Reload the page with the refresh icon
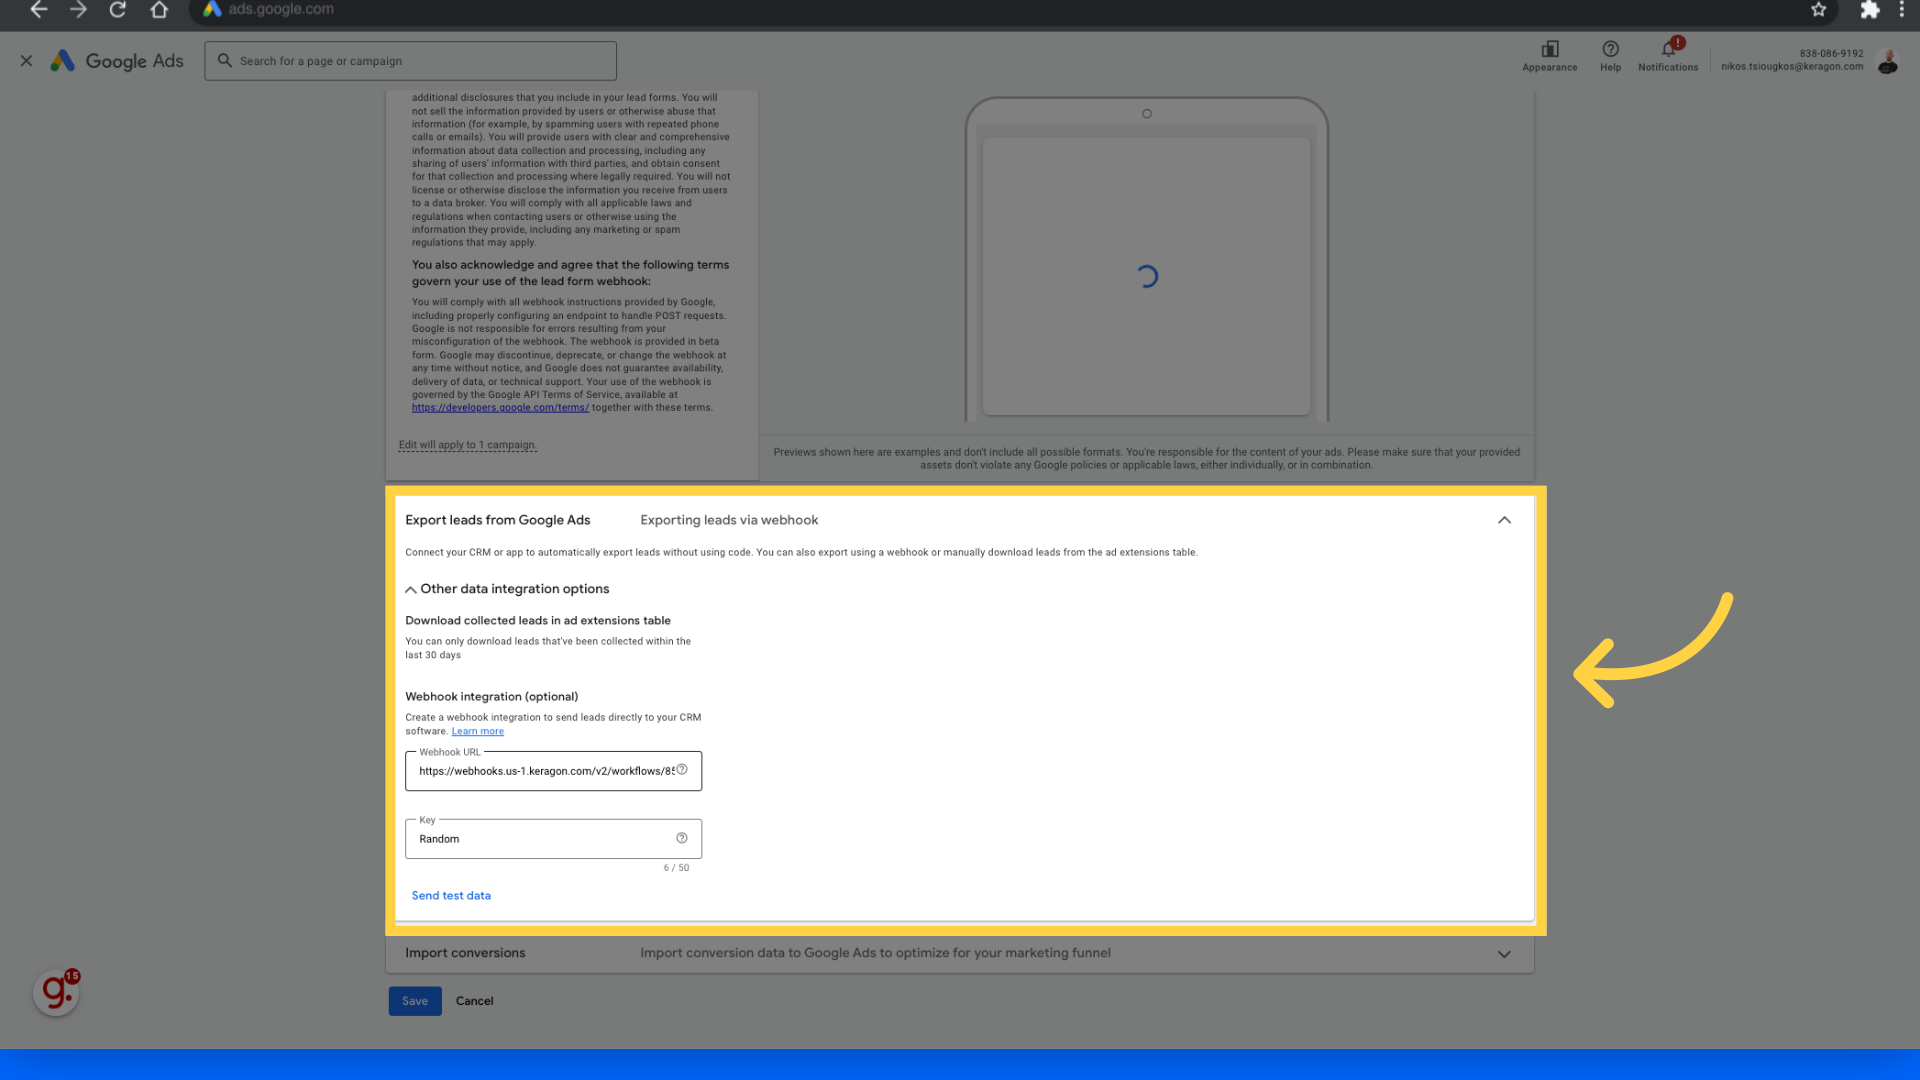This screenshot has width=1920, height=1080. [x=118, y=10]
